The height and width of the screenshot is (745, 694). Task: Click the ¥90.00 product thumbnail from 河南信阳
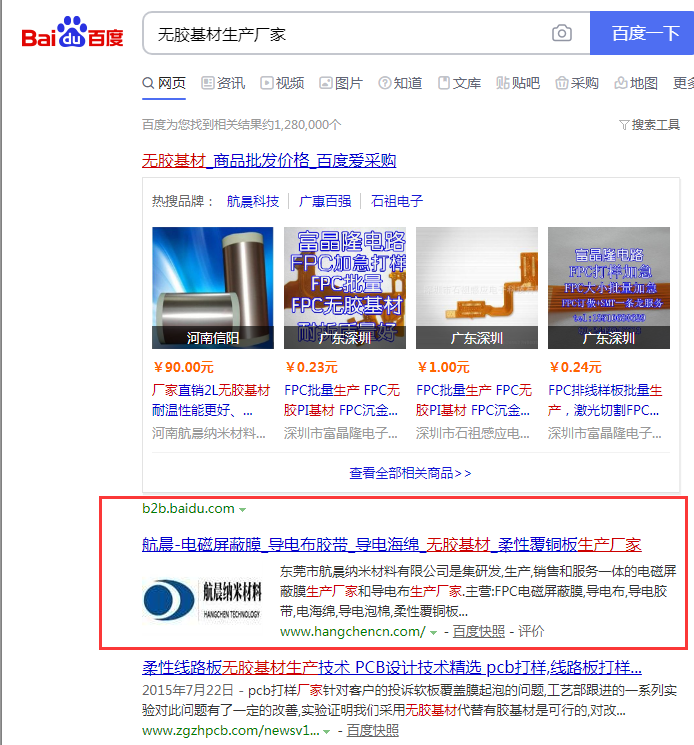[212, 288]
